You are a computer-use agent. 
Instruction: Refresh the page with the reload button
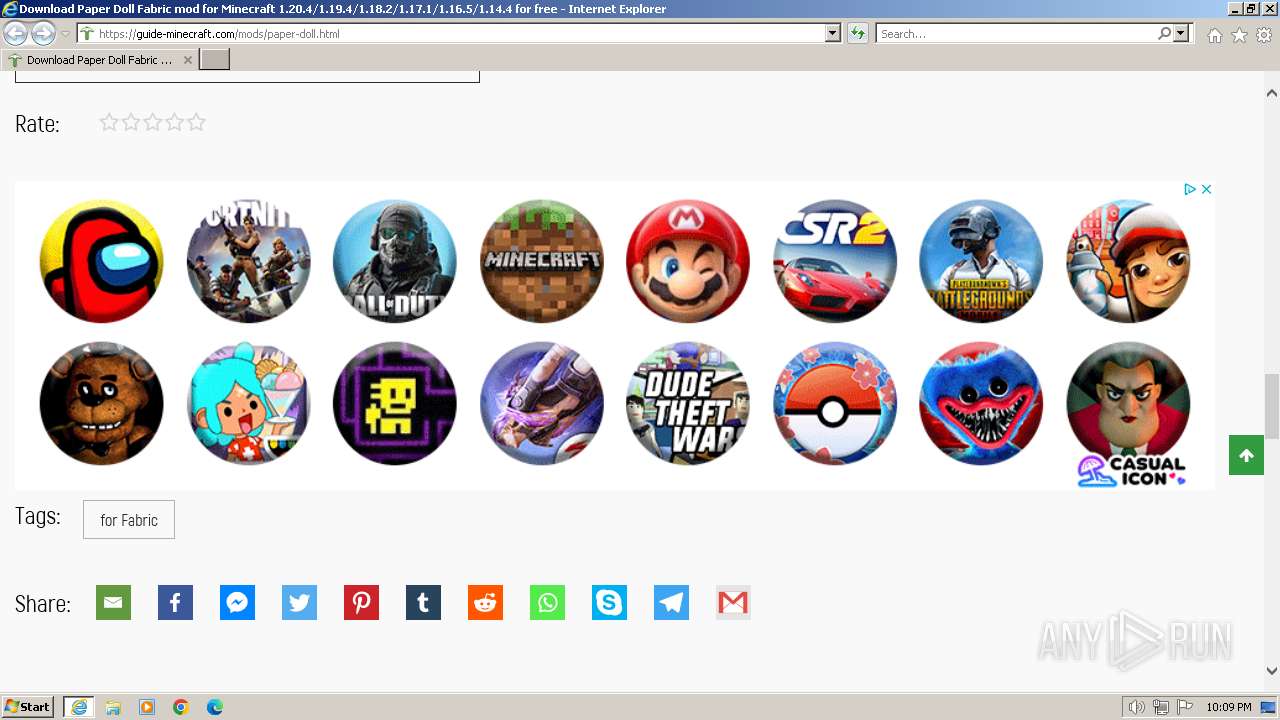click(857, 34)
